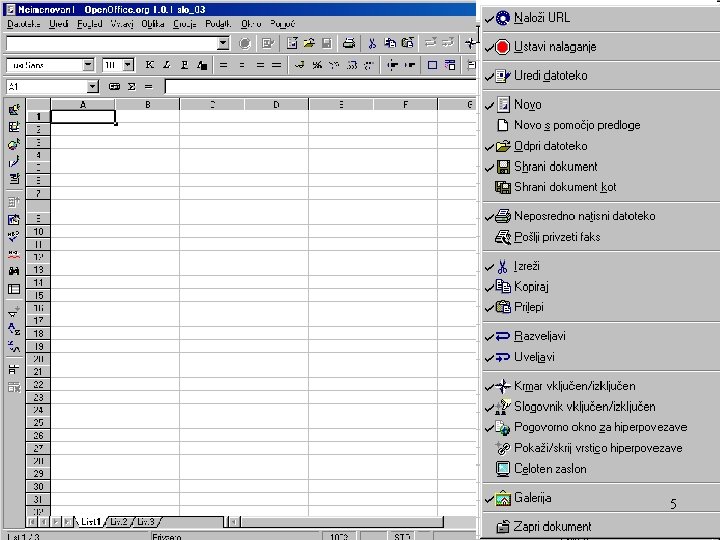Switch to the List3 sheet tab
The height and width of the screenshot is (540, 720).
pos(146,522)
